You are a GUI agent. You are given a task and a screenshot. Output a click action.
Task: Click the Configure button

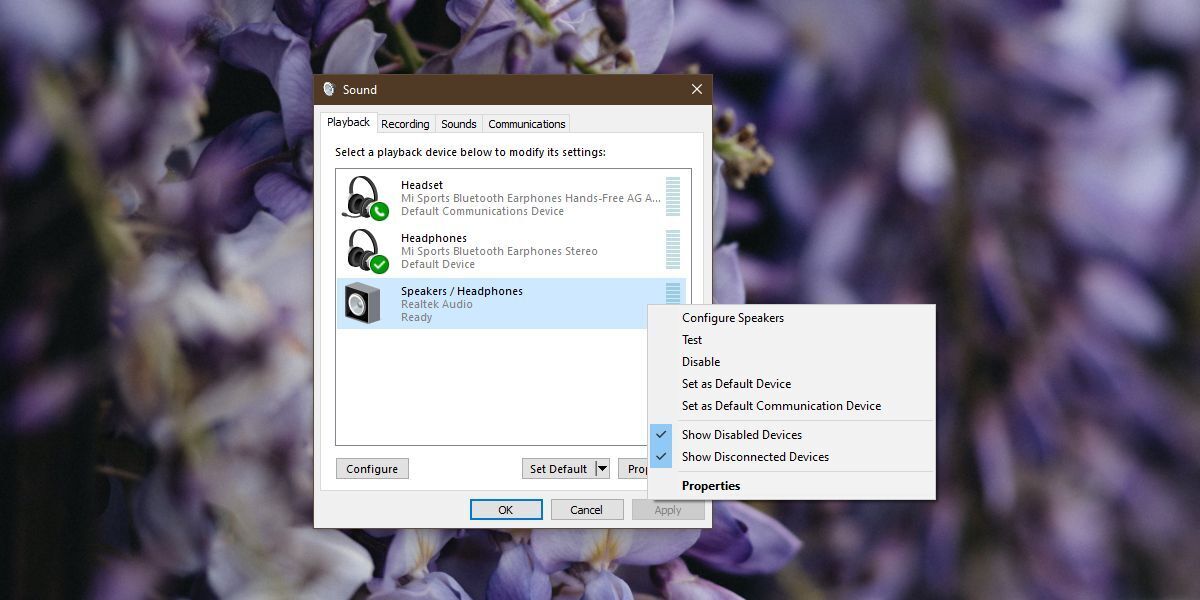[371, 468]
